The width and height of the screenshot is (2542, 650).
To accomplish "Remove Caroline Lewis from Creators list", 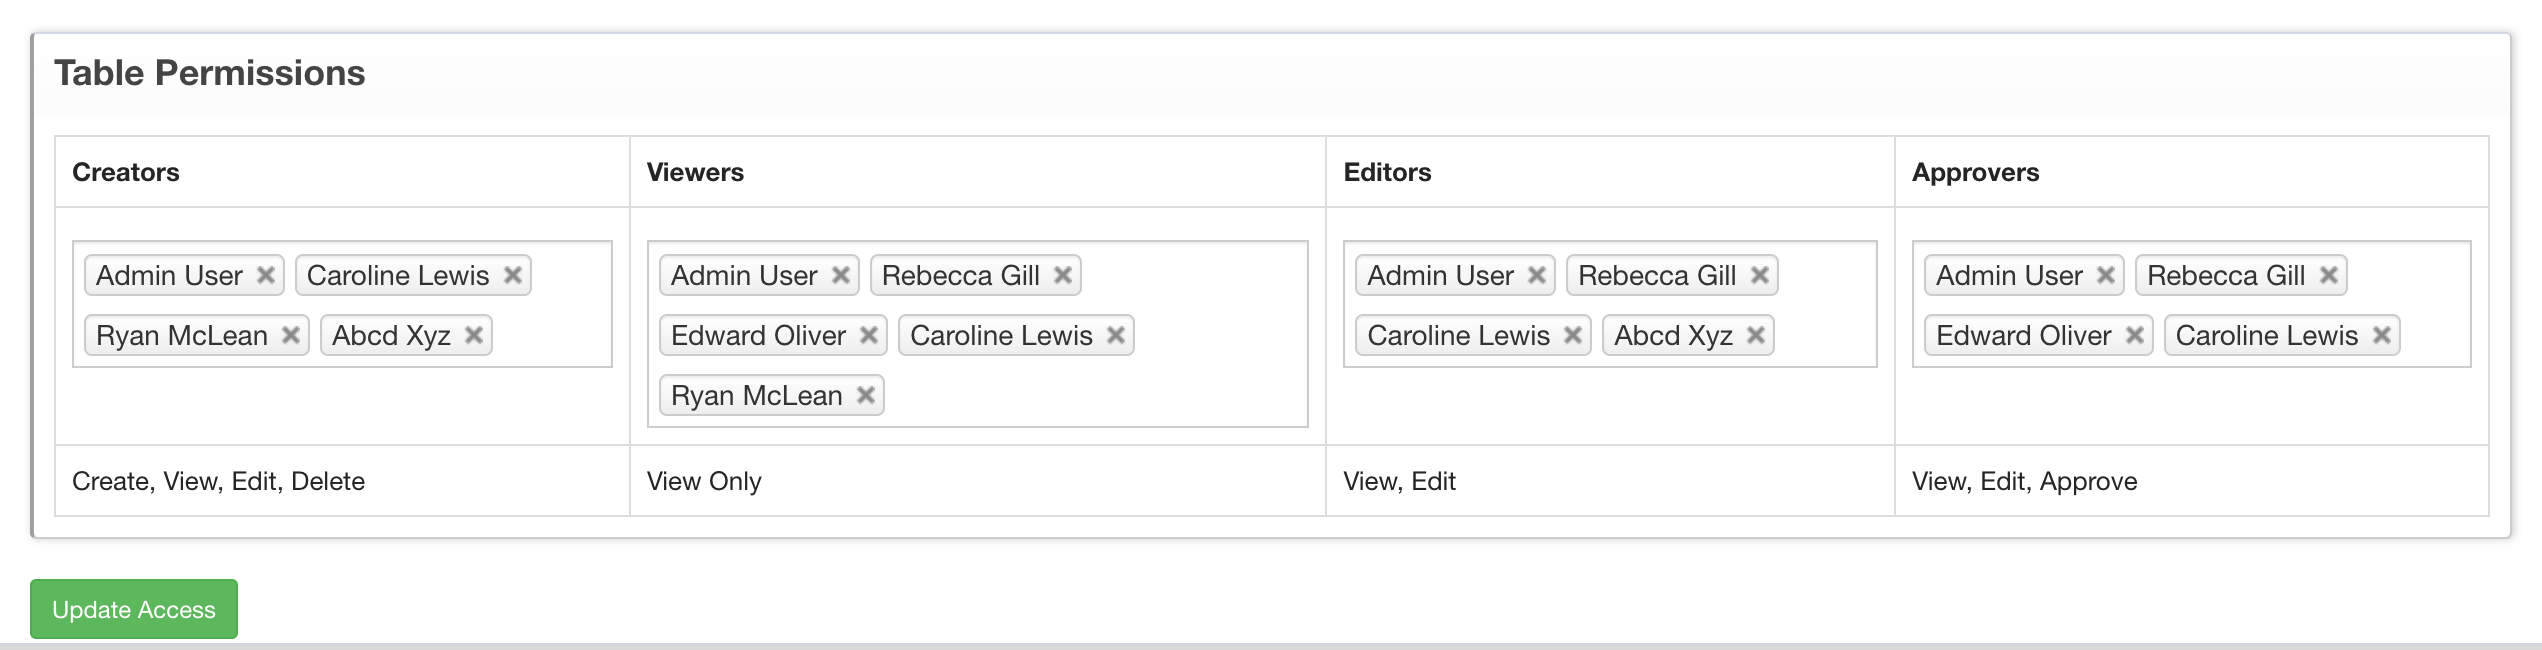I will click(512, 275).
